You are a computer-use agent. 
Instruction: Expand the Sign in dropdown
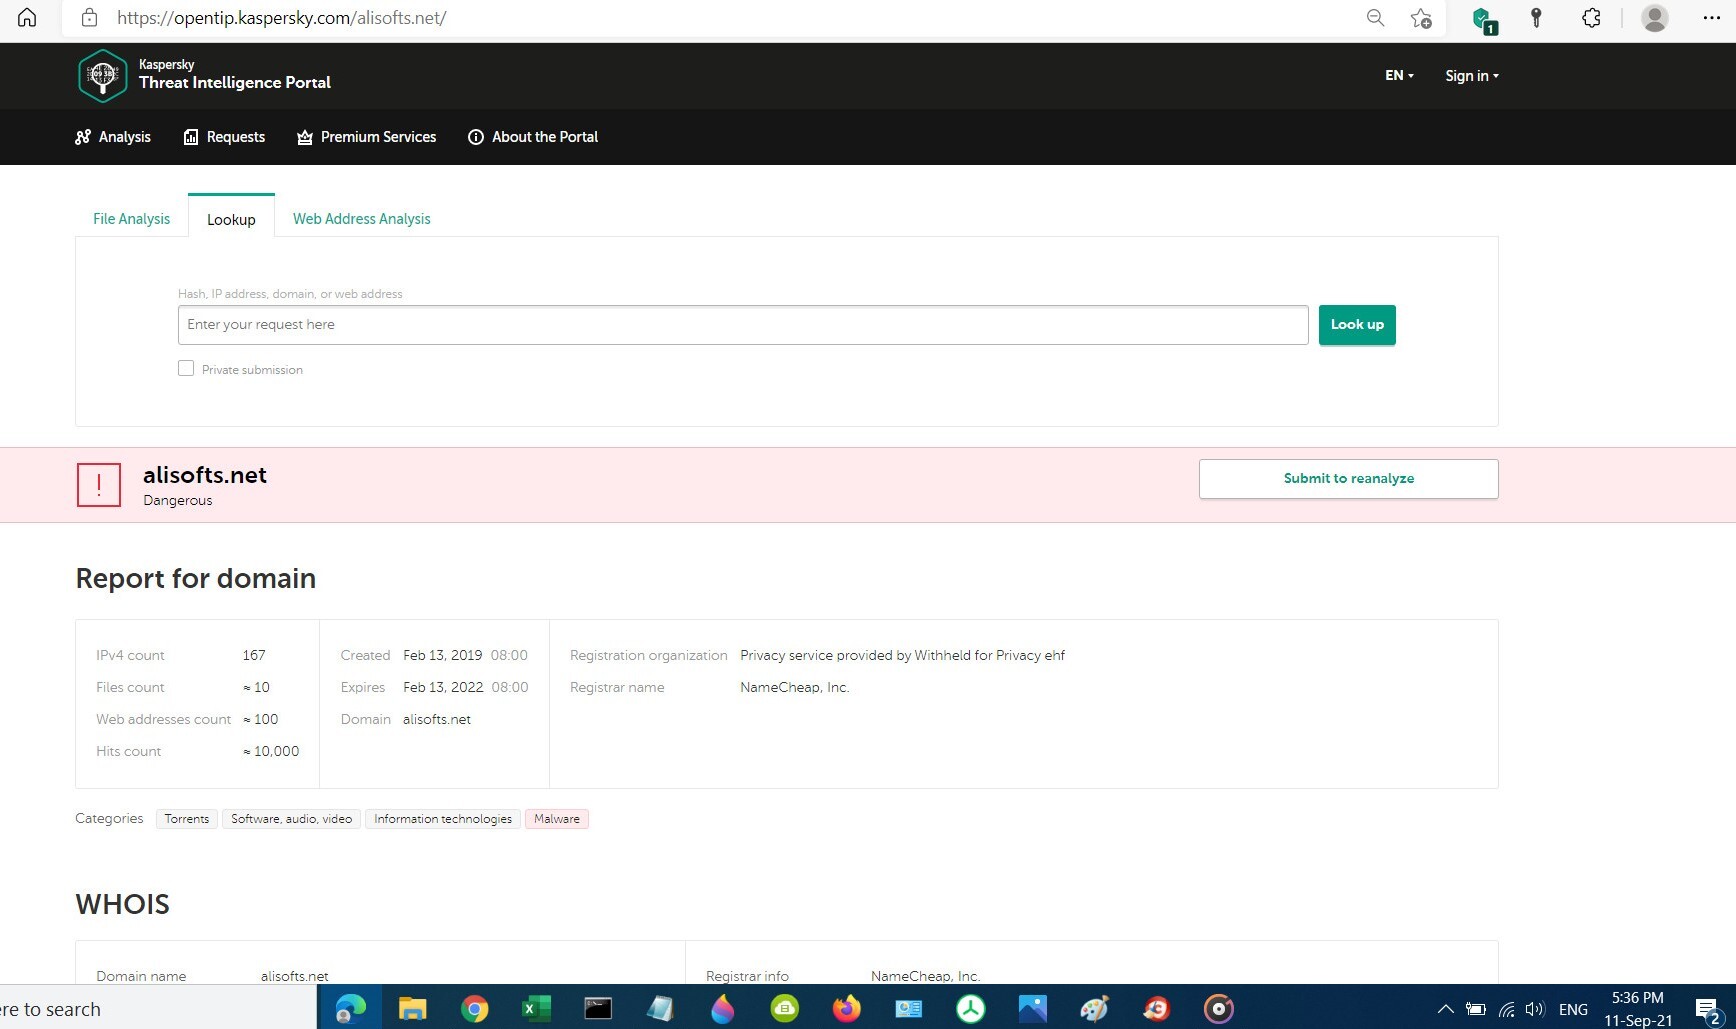point(1471,75)
